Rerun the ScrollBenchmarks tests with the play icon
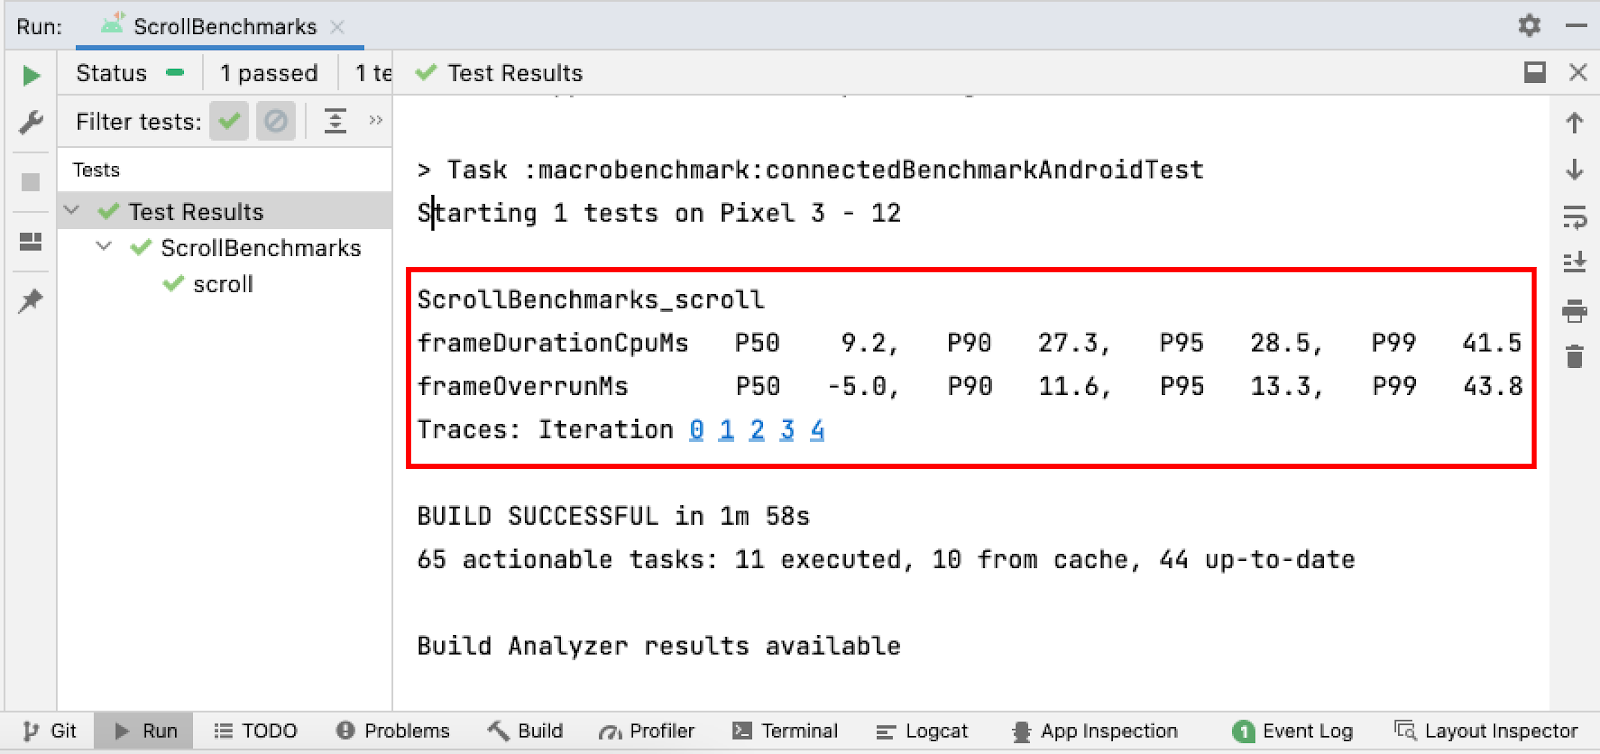This screenshot has width=1600, height=754. click(30, 75)
